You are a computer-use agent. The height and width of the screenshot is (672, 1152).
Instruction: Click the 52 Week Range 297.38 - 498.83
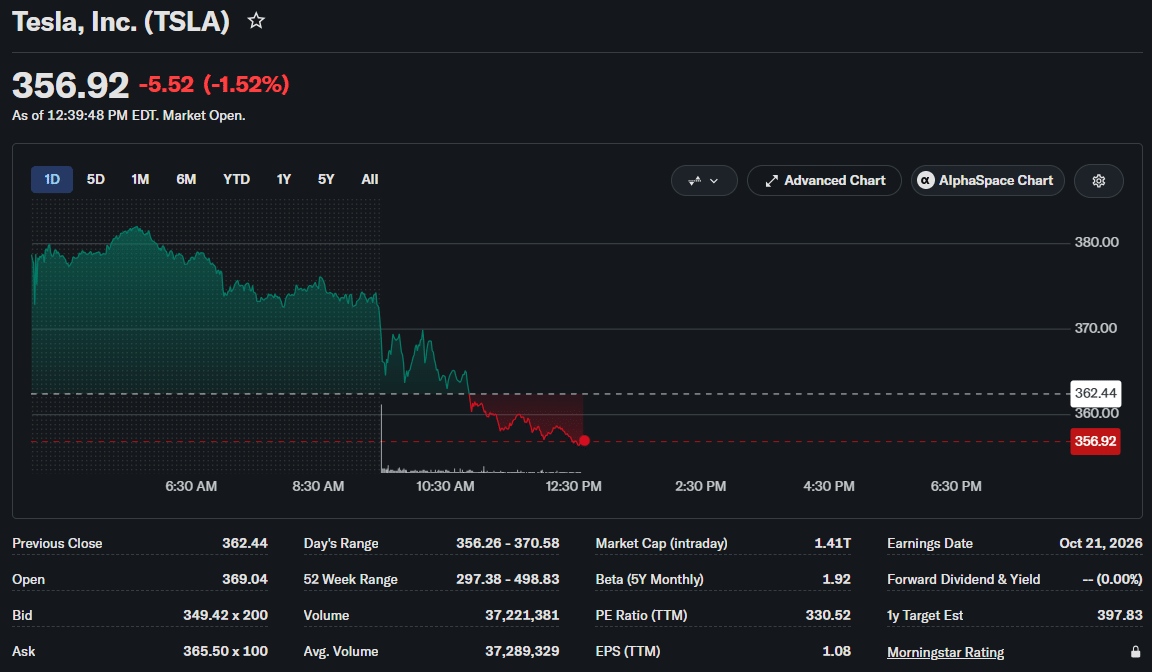(508, 579)
